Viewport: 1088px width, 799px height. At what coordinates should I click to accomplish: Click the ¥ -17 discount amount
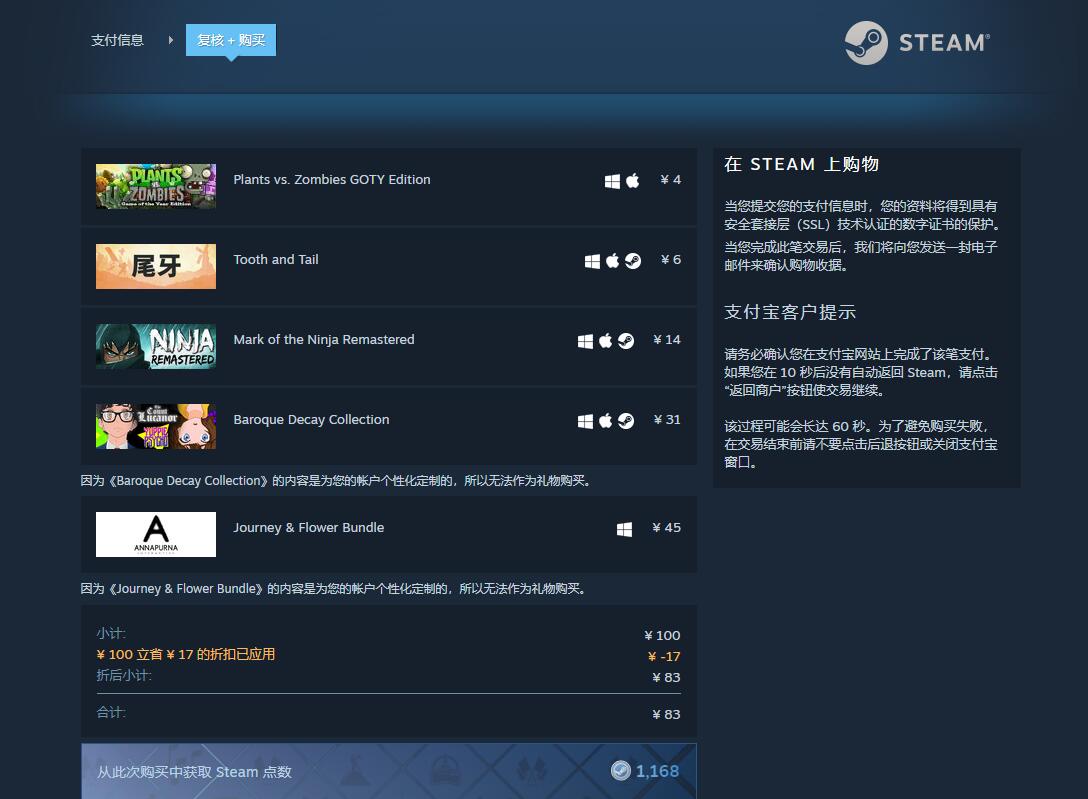tap(664, 656)
